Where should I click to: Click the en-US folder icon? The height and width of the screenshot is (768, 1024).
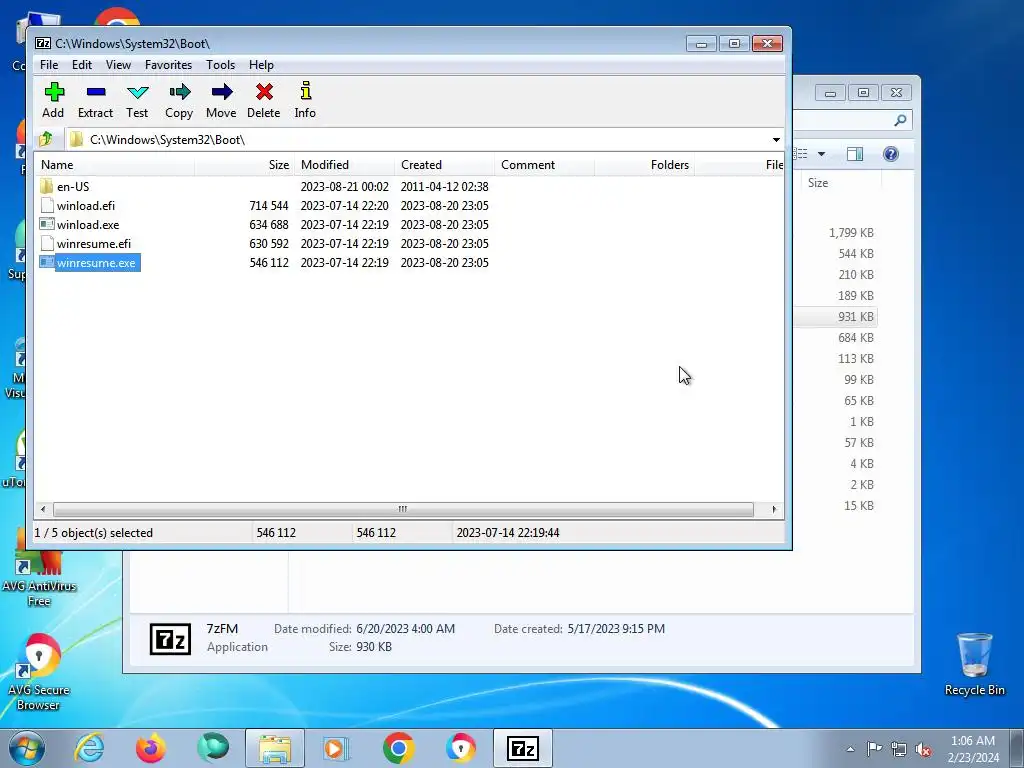tap(46, 186)
